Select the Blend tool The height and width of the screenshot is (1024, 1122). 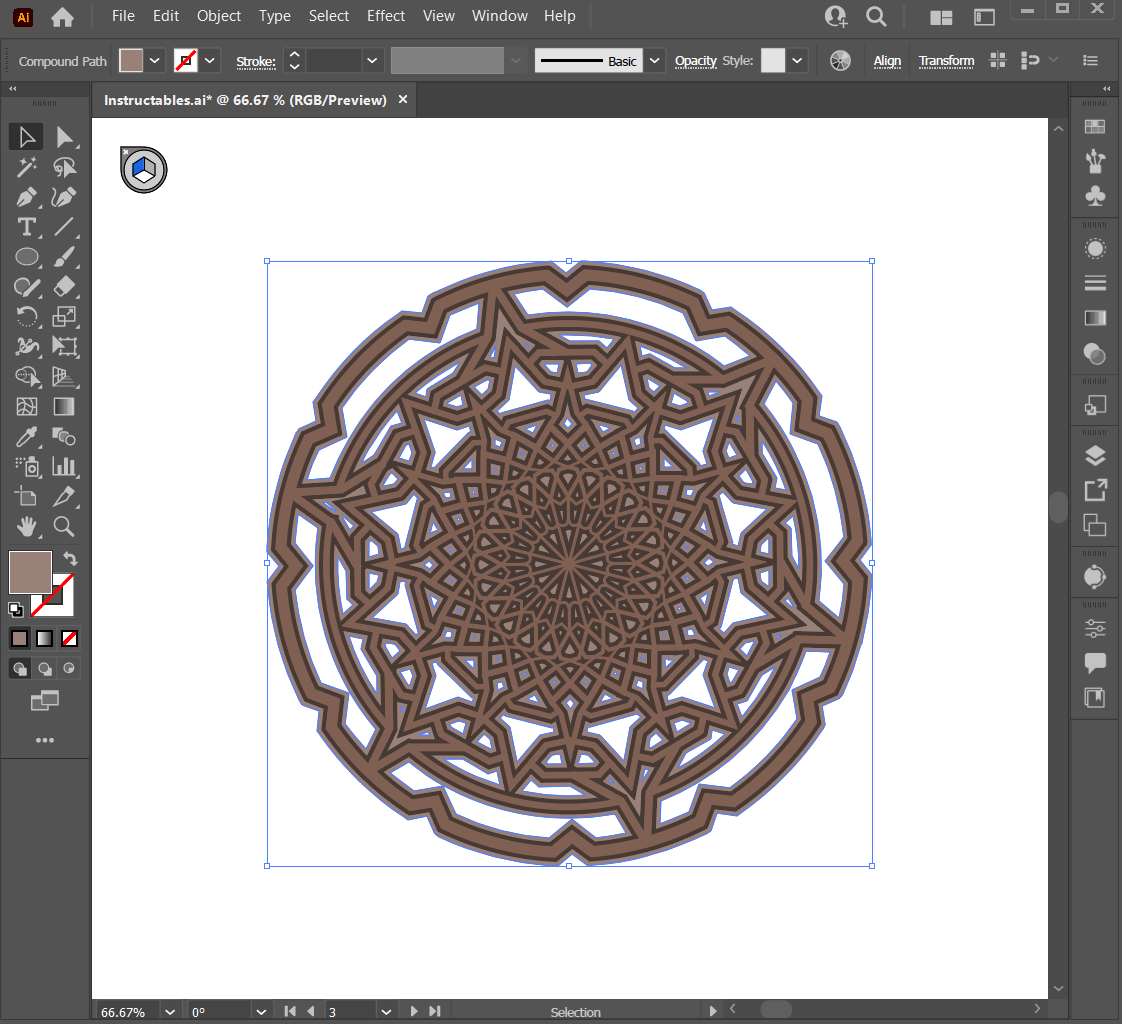click(64, 437)
